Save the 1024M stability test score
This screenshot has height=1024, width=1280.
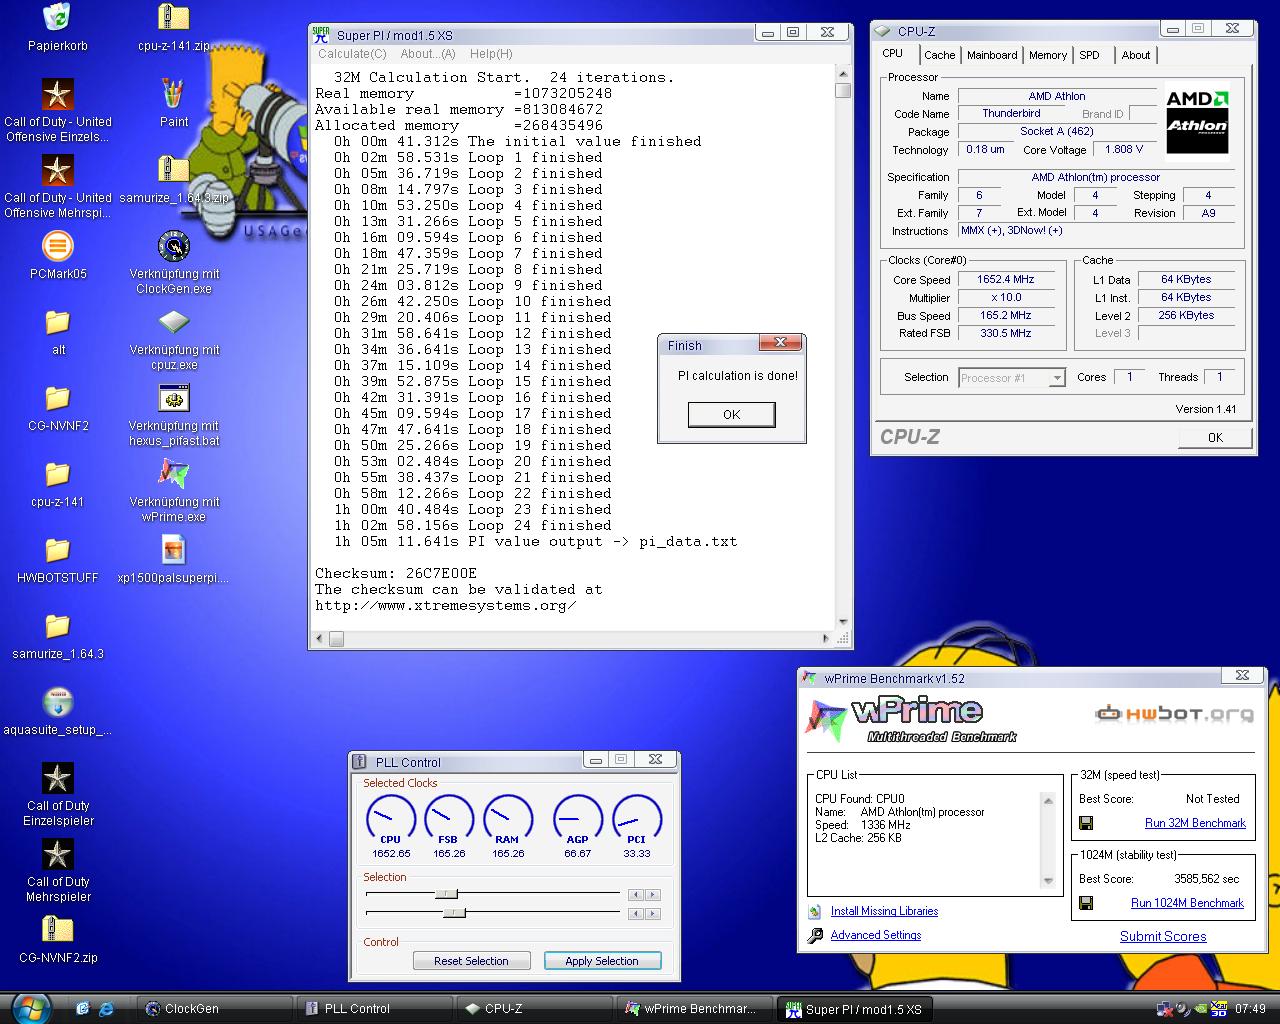coord(1086,903)
